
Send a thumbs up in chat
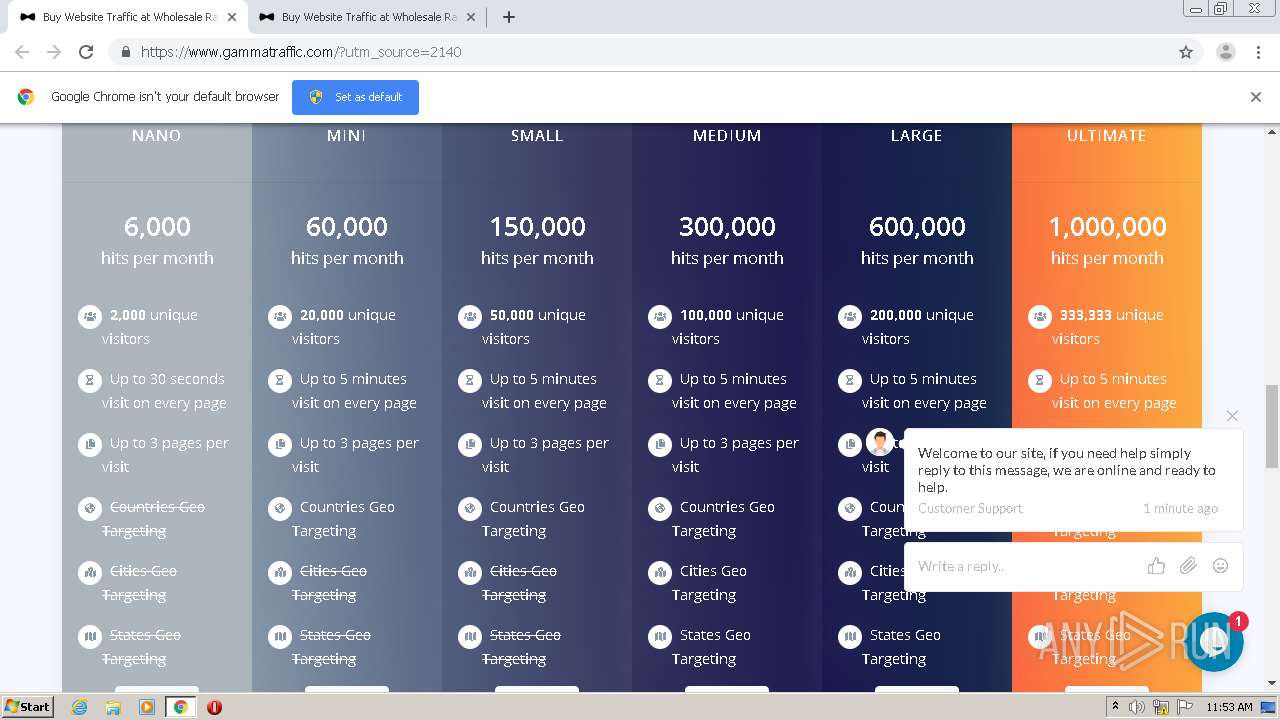[1156, 566]
